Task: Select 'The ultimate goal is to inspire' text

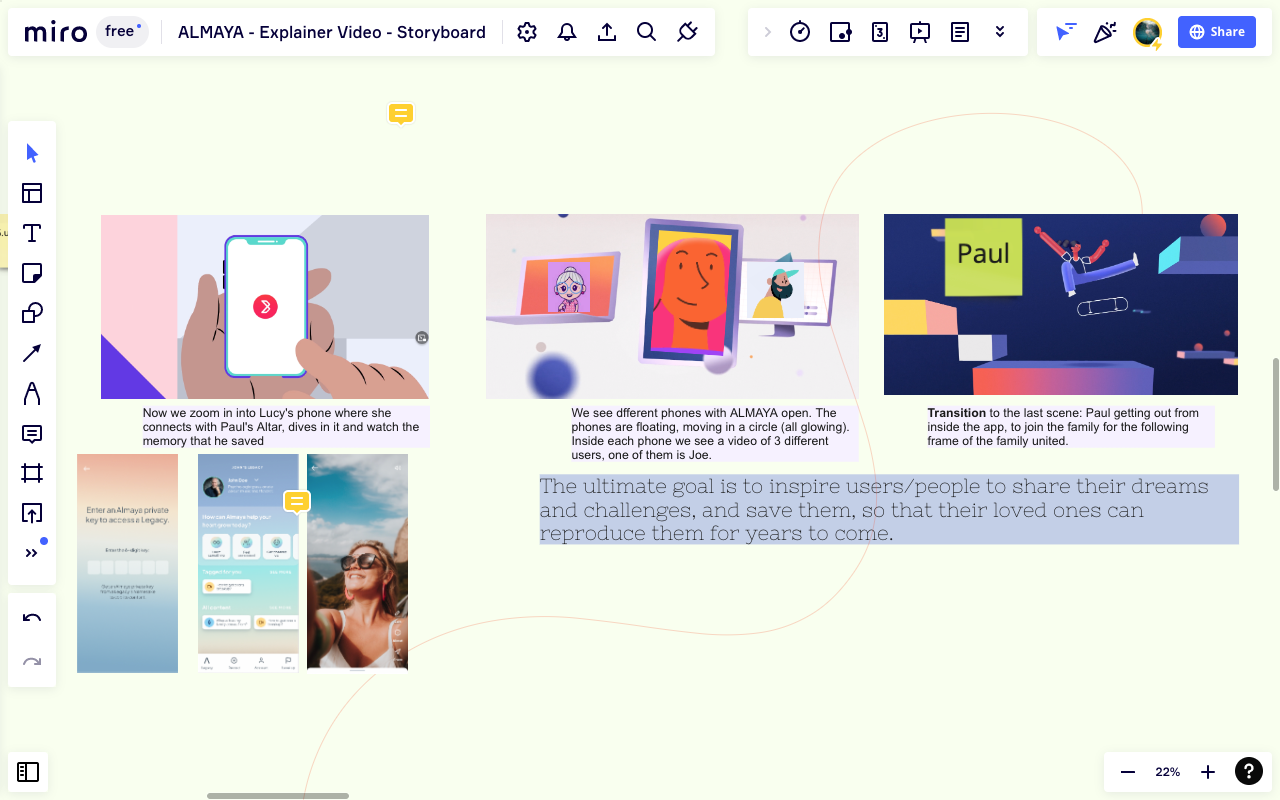Action: 889,509
